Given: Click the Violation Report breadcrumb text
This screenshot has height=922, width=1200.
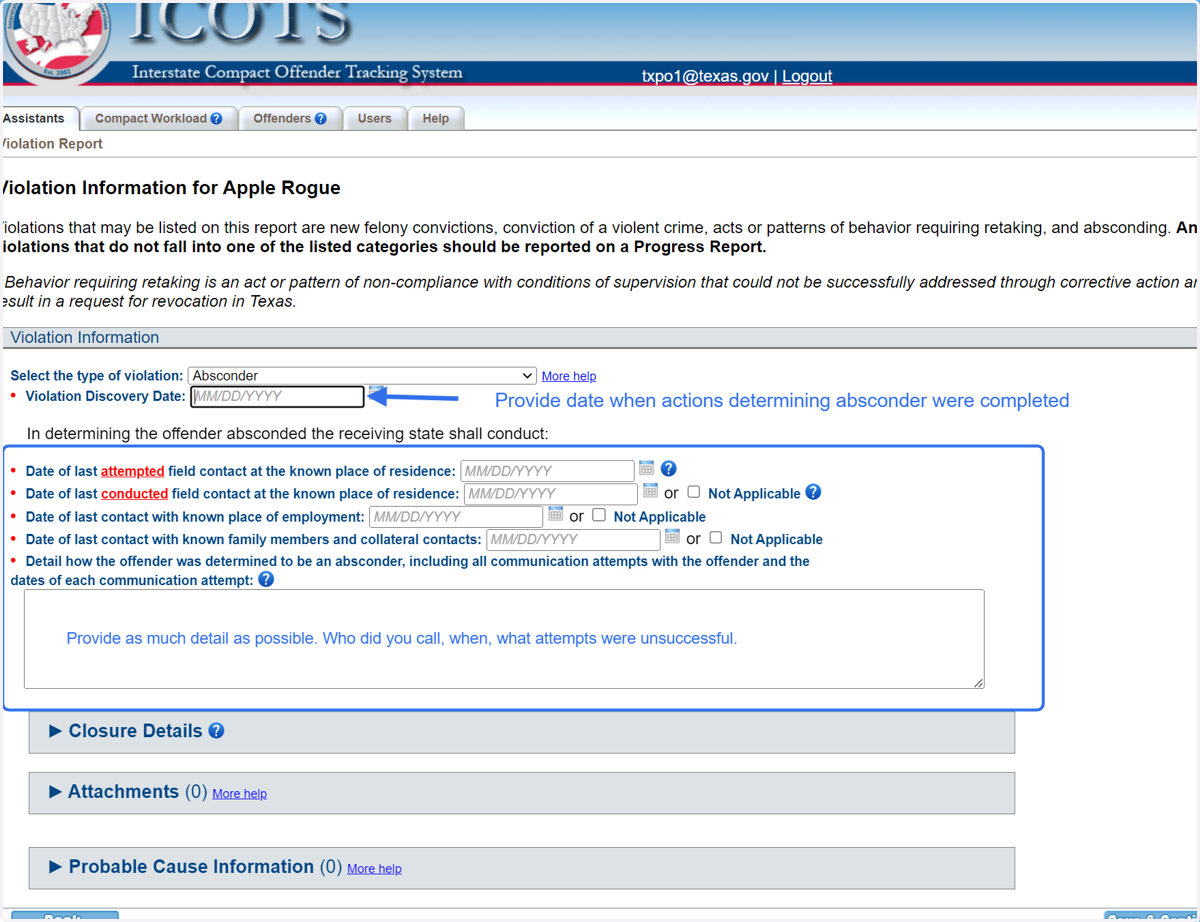Looking at the screenshot, I should (x=52, y=144).
